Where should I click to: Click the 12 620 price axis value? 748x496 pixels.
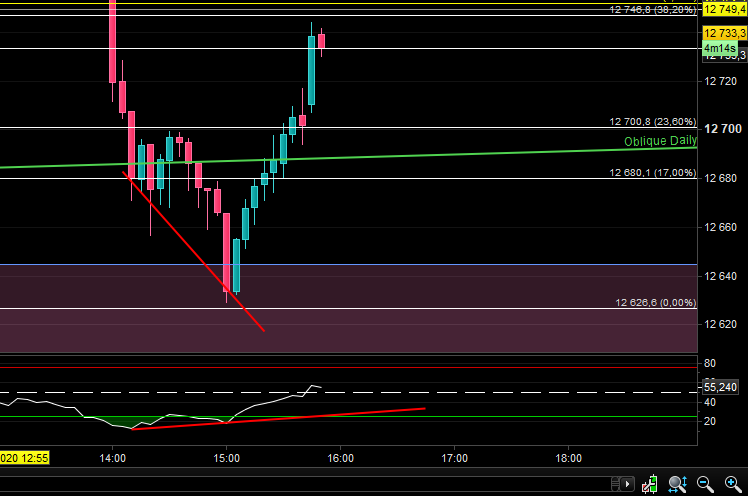720,324
